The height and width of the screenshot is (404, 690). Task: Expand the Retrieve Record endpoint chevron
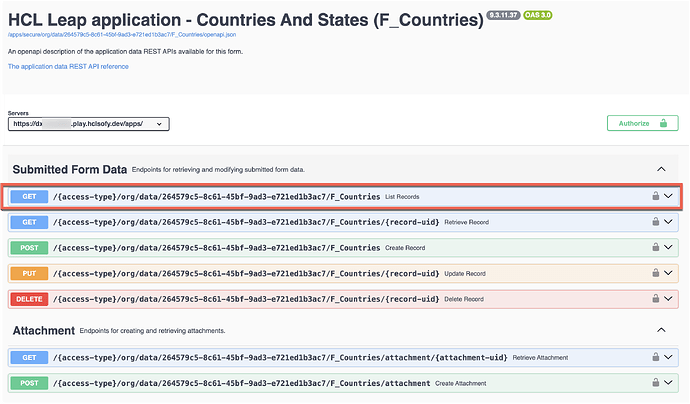(668, 221)
